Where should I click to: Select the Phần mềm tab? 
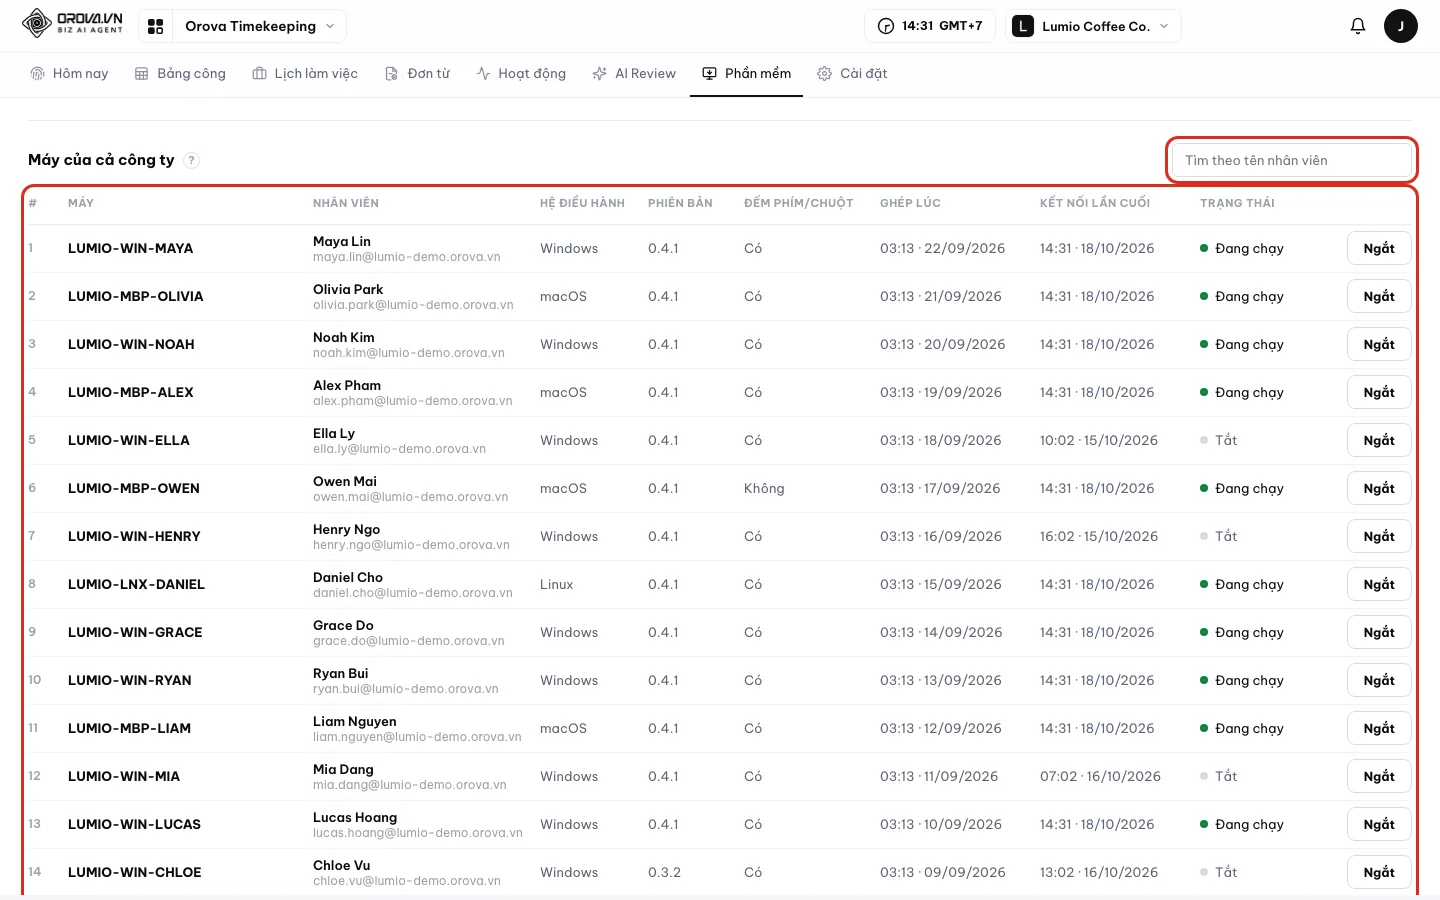coord(747,74)
